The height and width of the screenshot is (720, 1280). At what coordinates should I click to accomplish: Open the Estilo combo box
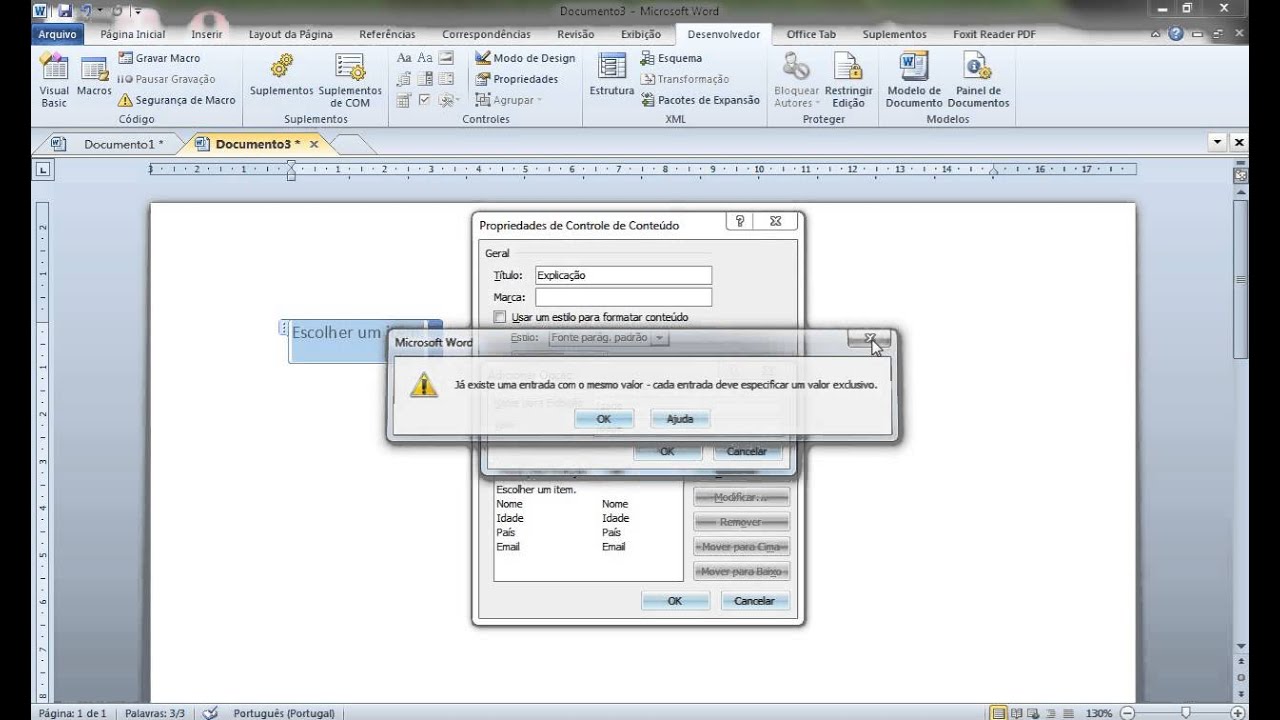(x=609, y=338)
